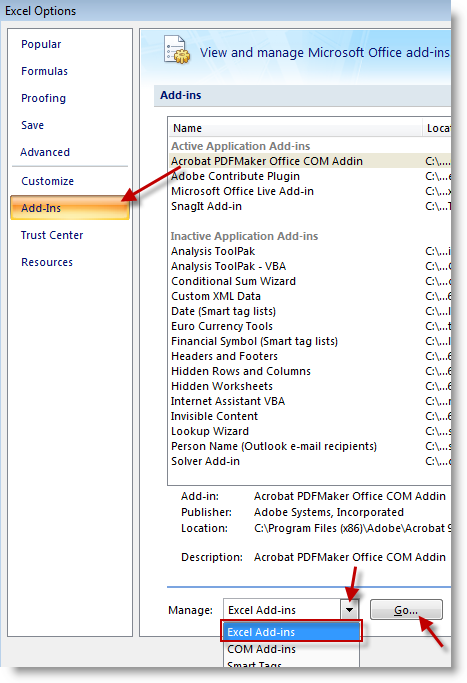
Task: Open the Formulas options category
Action: [44, 71]
